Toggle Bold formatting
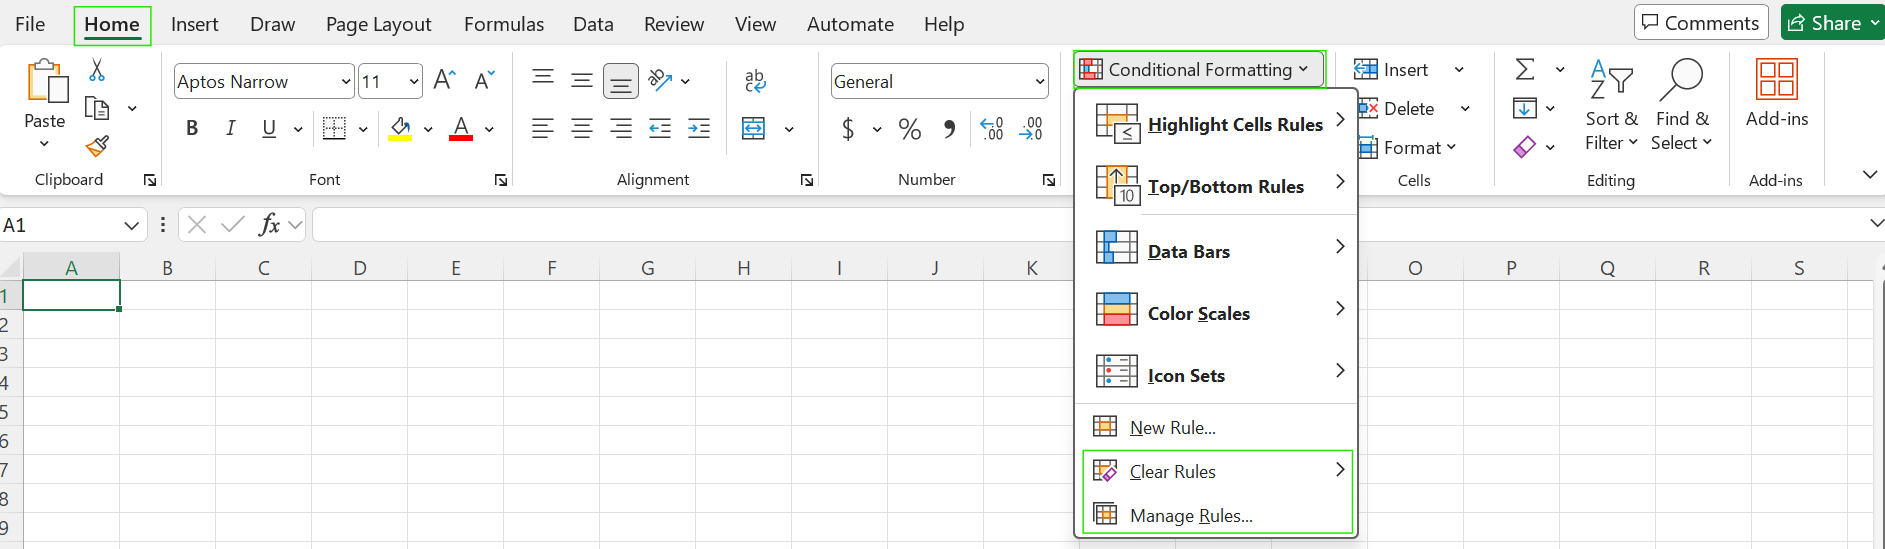 192,128
